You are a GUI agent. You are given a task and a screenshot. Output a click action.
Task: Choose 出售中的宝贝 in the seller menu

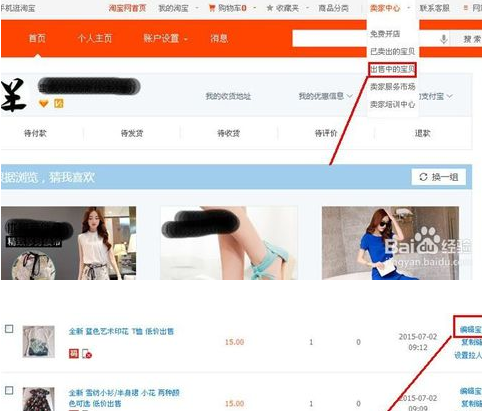point(392,69)
